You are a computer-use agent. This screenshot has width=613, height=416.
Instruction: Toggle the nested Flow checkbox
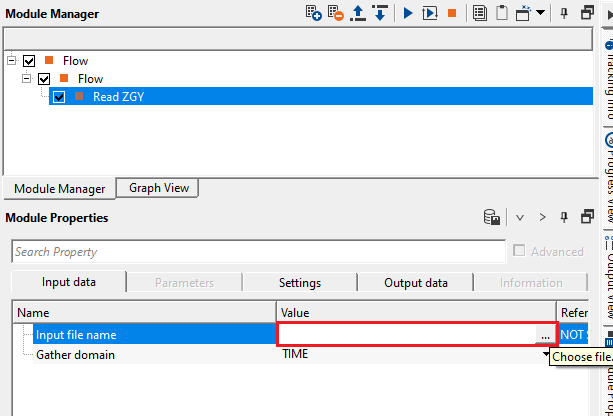(x=44, y=79)
